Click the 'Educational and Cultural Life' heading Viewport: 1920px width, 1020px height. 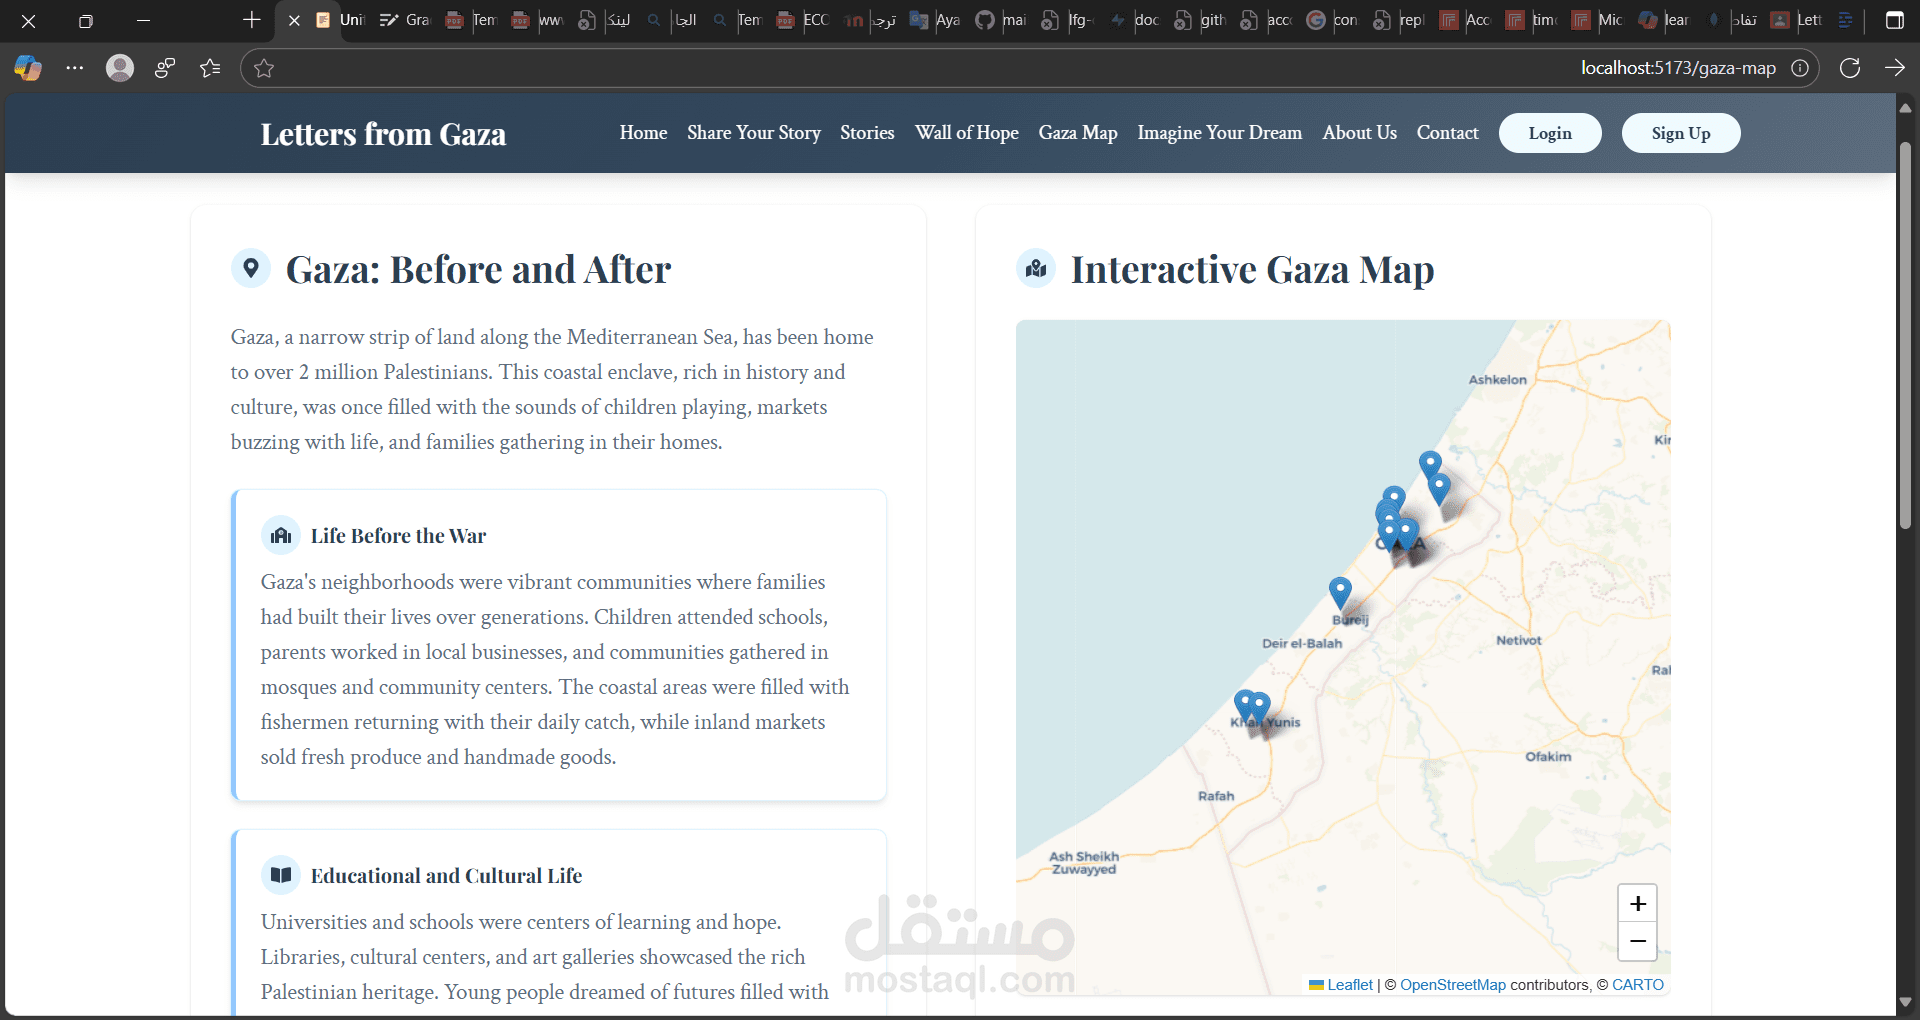coord(446,876)
